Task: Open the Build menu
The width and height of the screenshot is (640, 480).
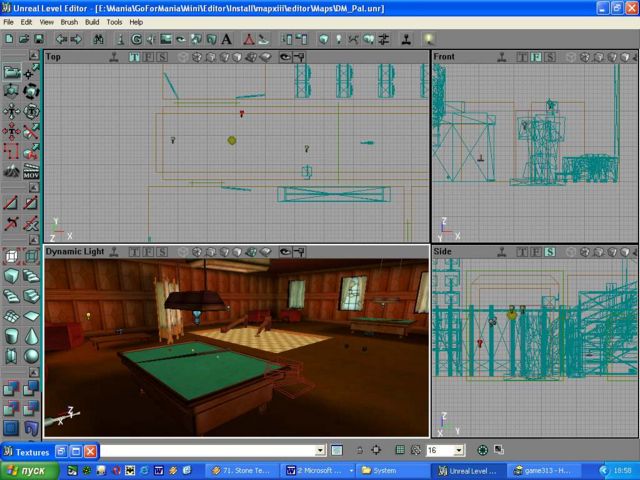Action: pyautogui.click(x=92, y=22)
